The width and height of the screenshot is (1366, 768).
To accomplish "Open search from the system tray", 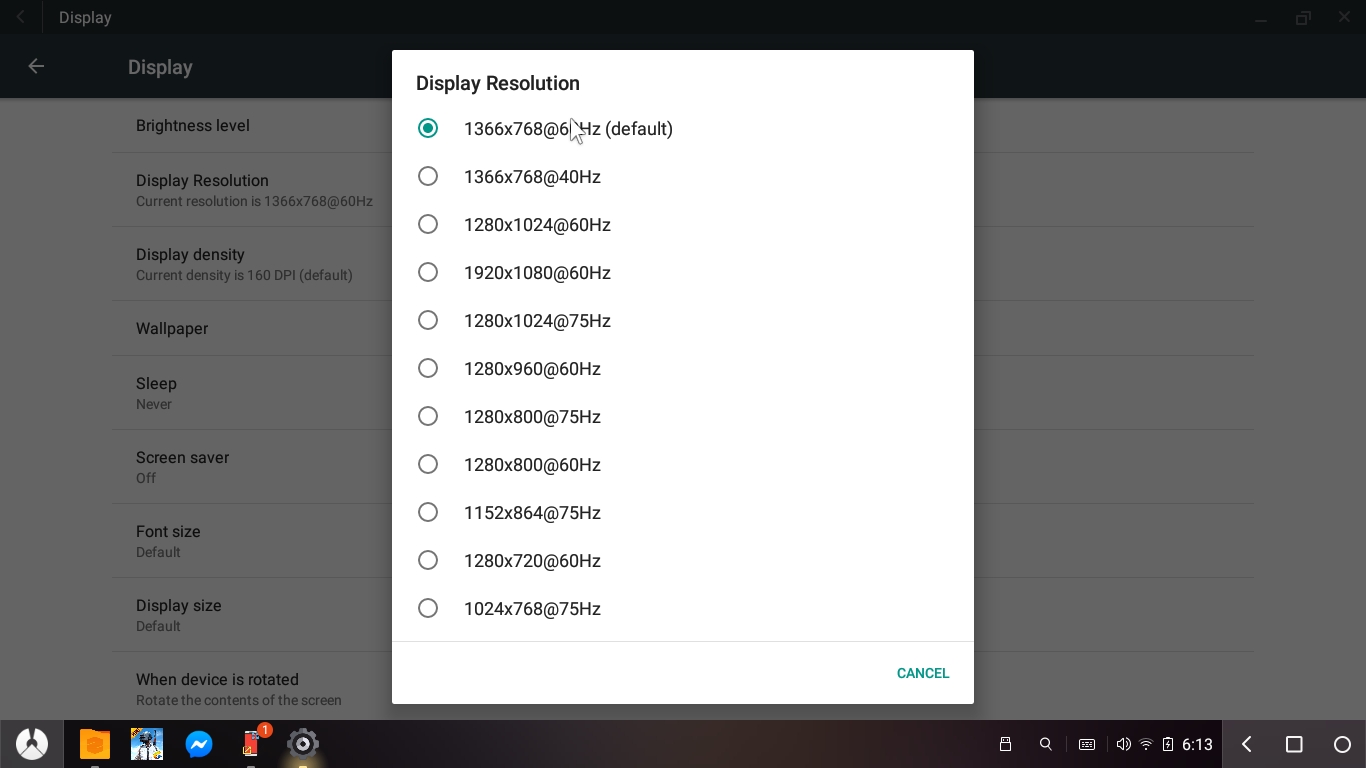I will [1045, 744].
